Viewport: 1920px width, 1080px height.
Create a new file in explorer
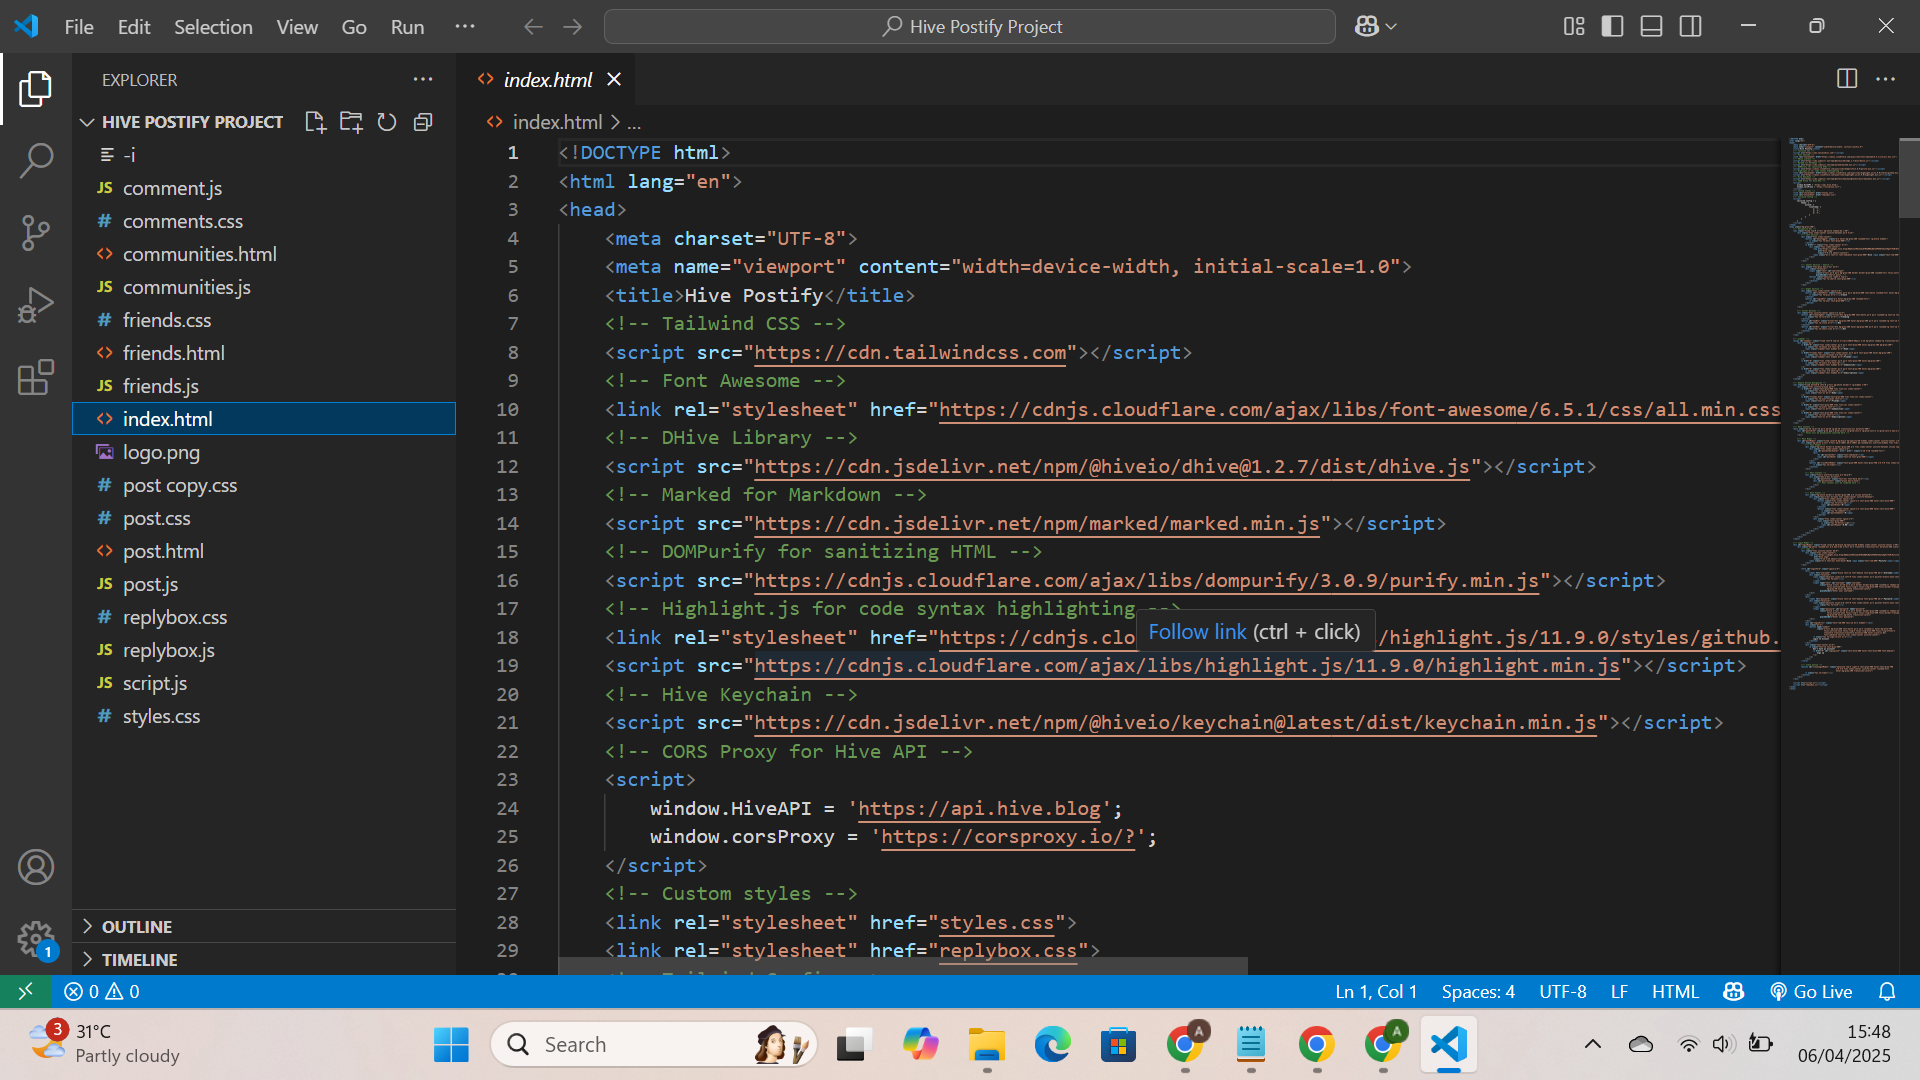315,122
